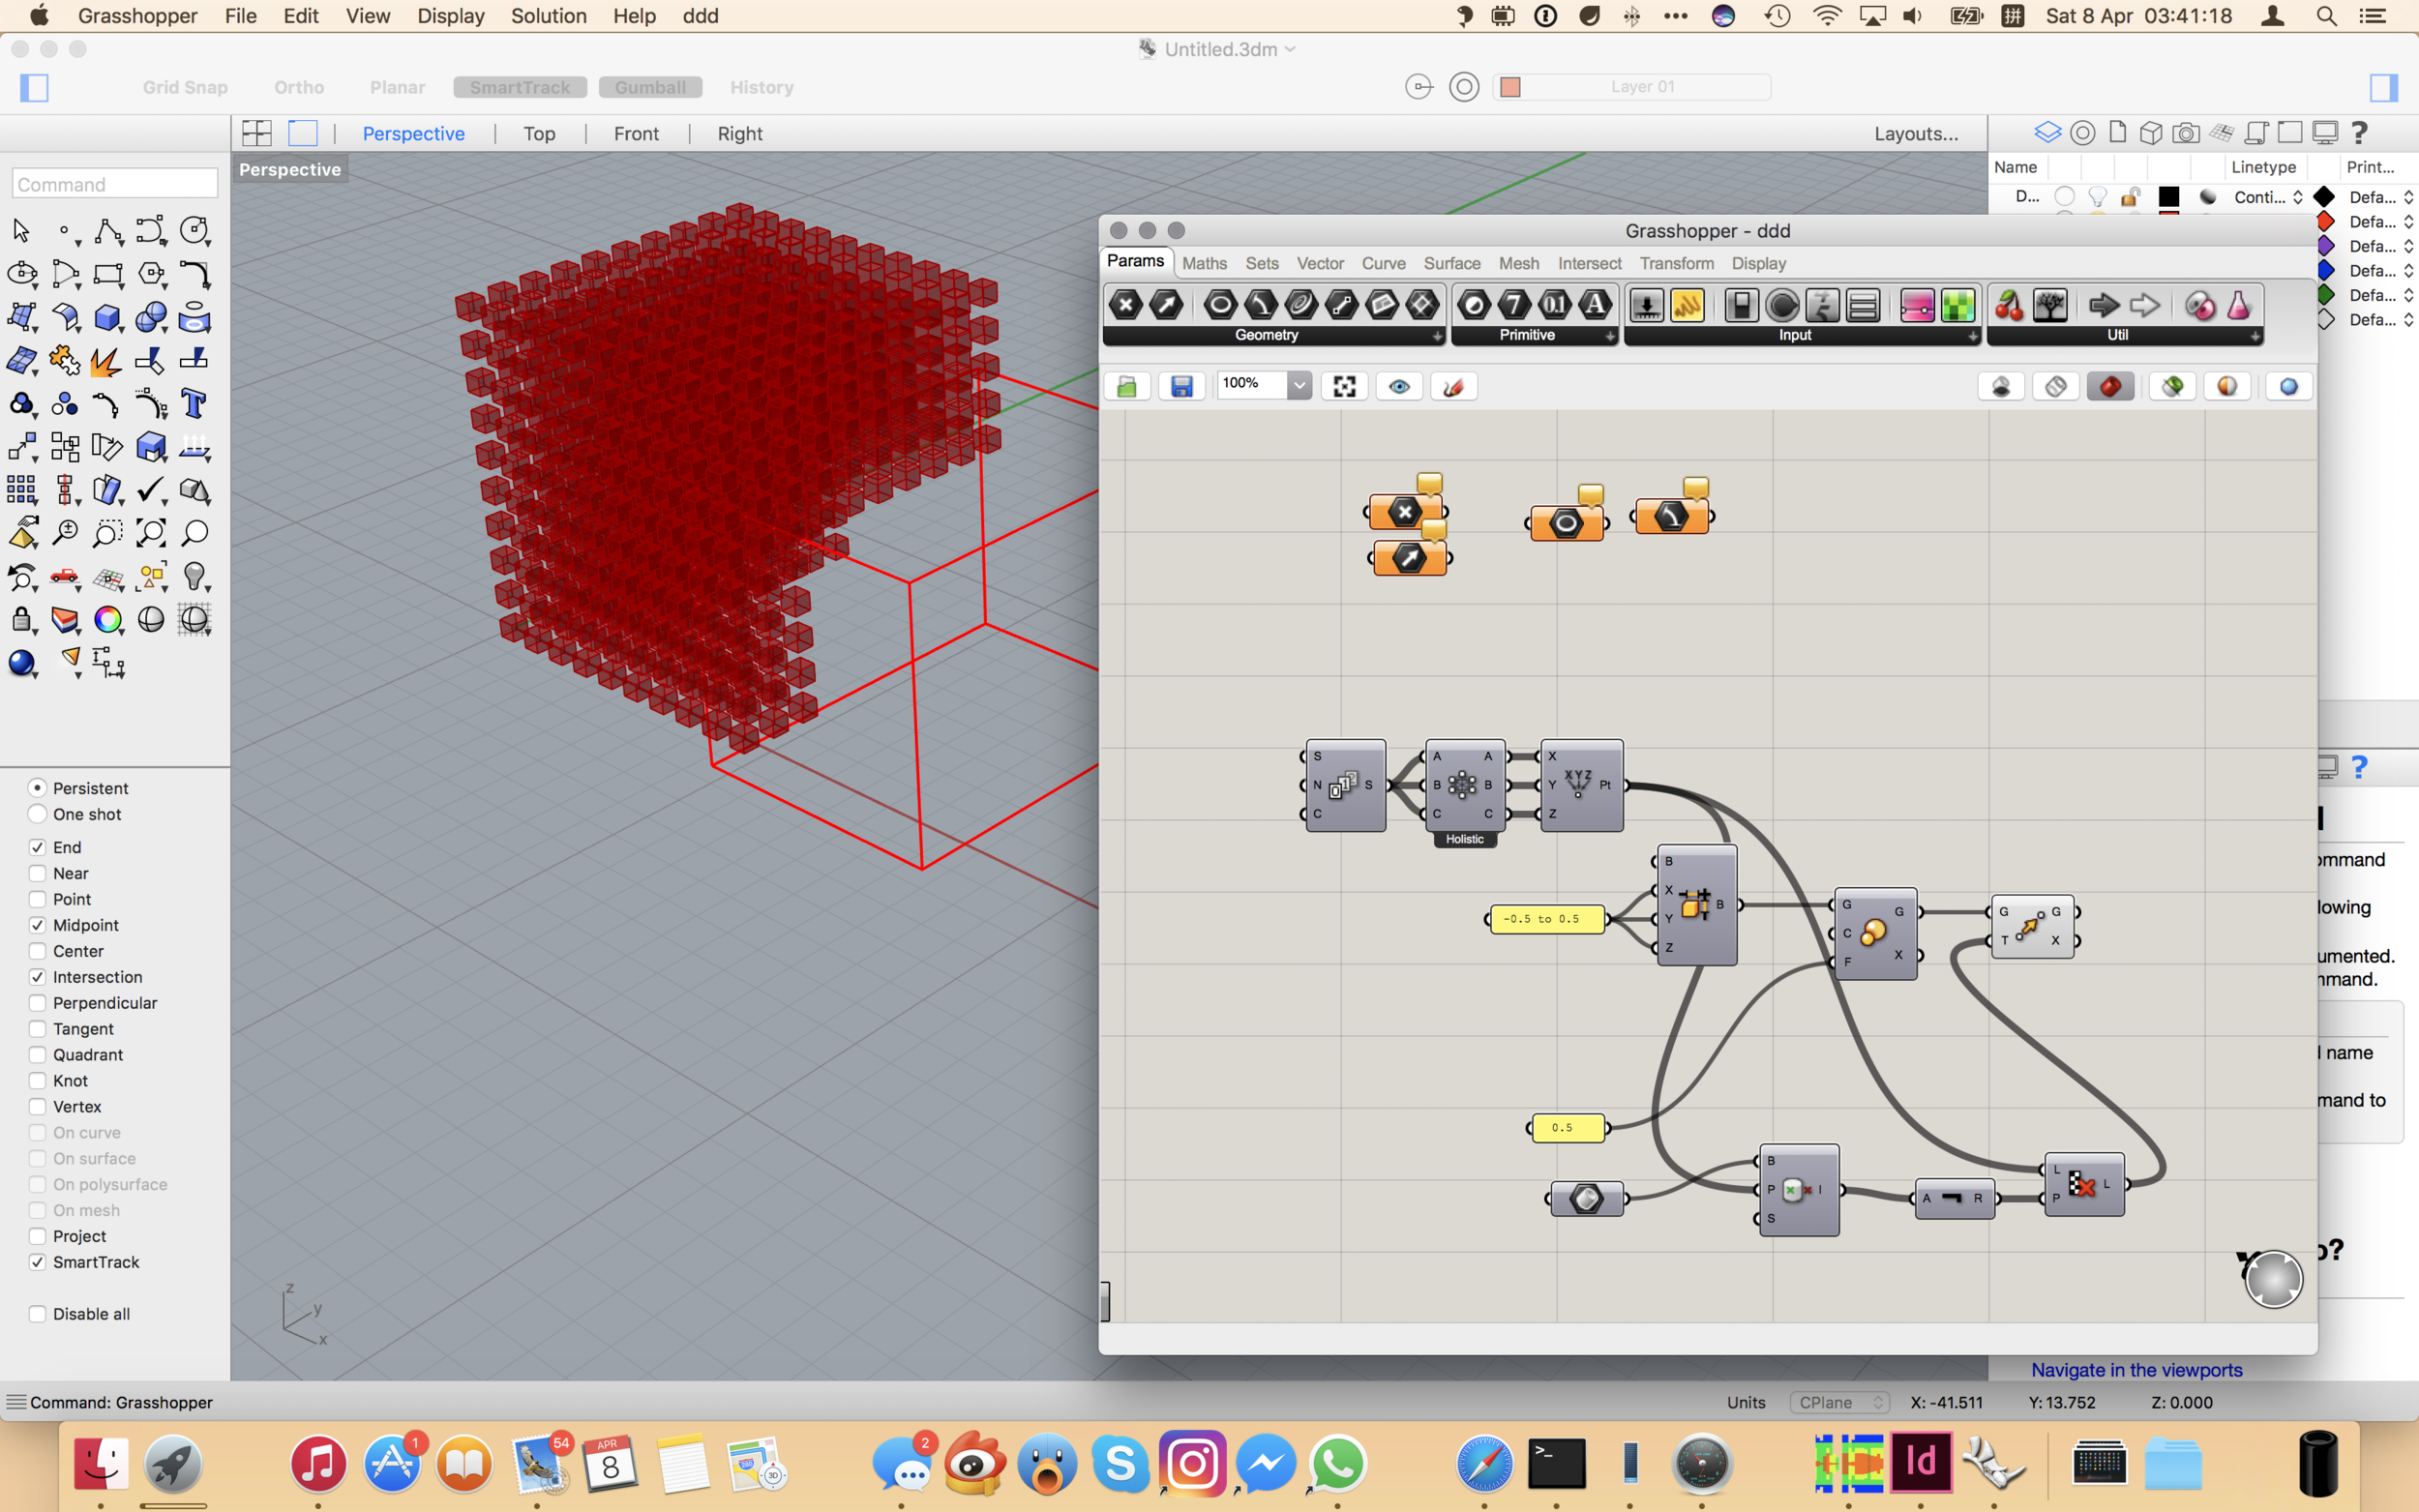Viewport: 2419px width, 1512px height.
Task: Select the One shot radio button
Action: pos(38,814)
